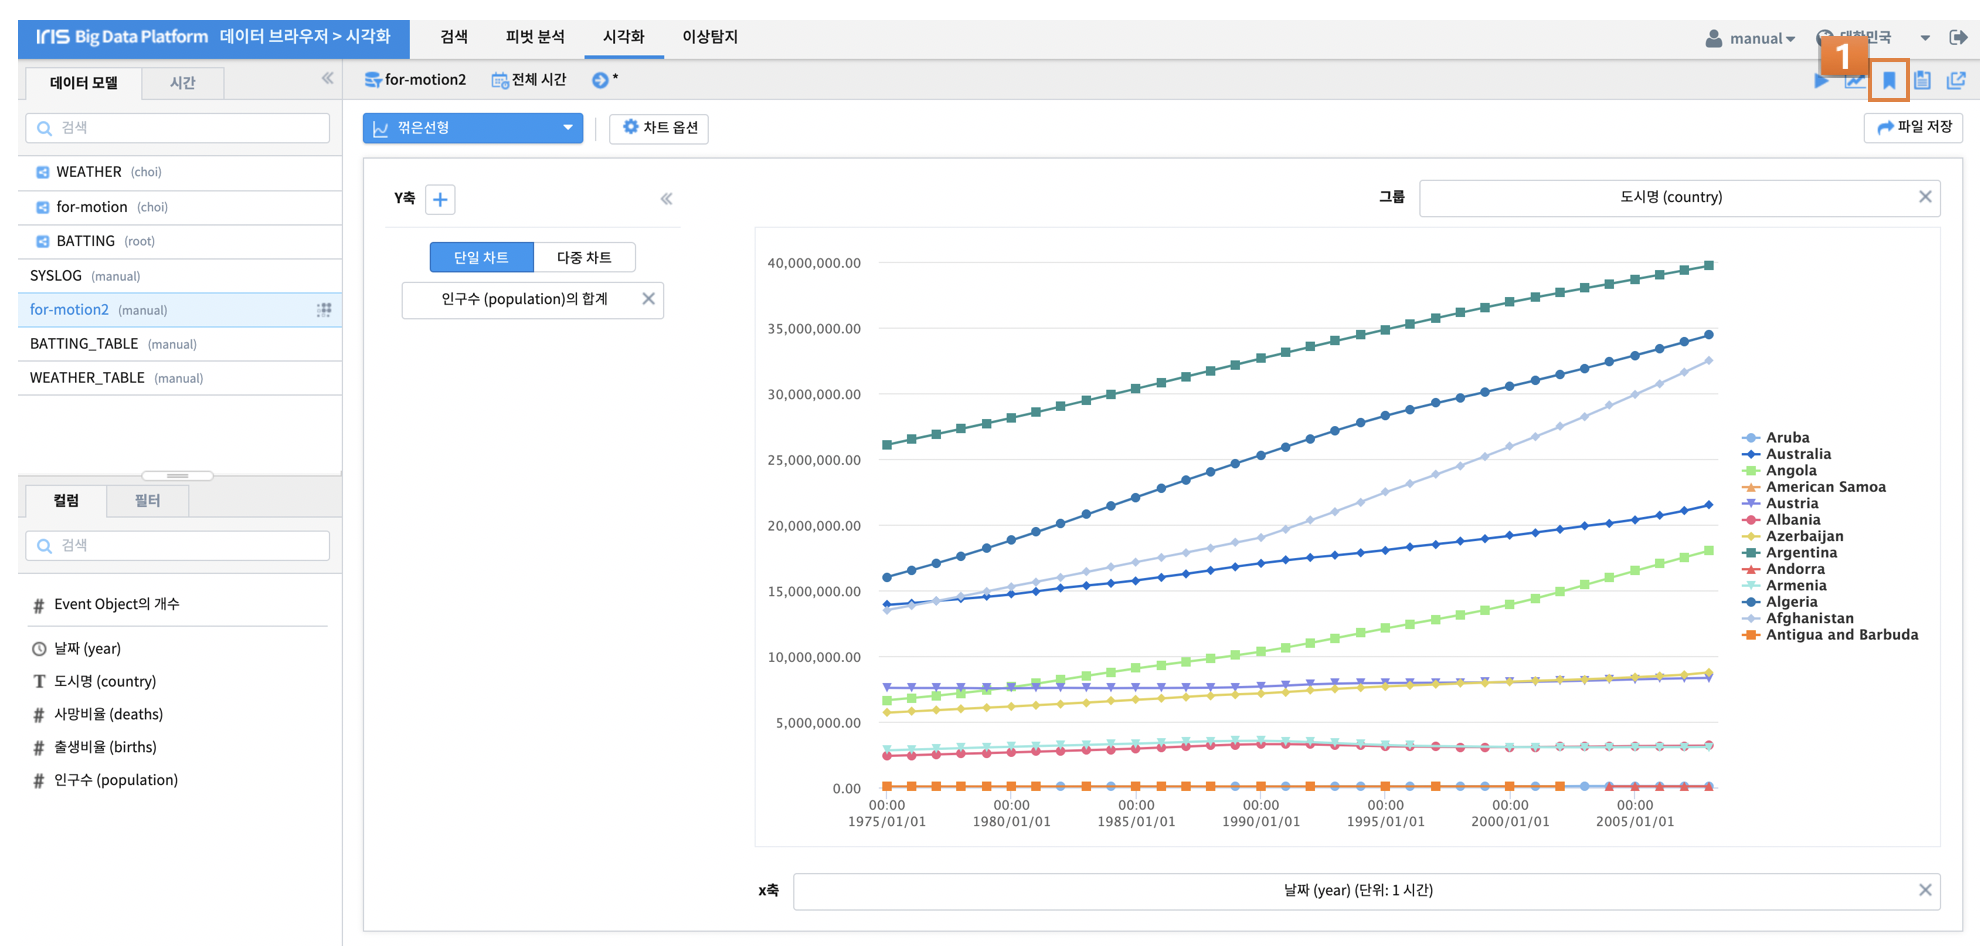Viewport: 1988px width, 948px height.
Task: Click the 차트 옵션 button
Action: point(659,128)
